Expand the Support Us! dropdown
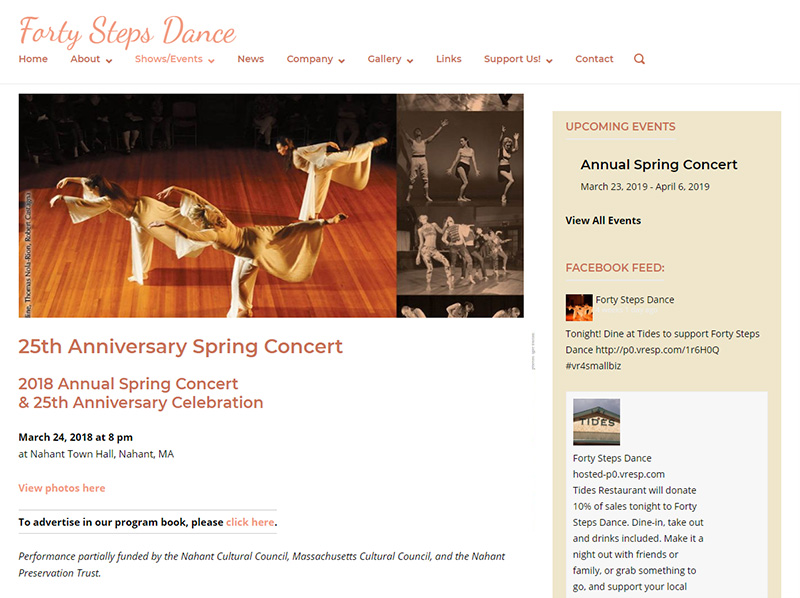 pyautogui.click(x=512, y=59)
